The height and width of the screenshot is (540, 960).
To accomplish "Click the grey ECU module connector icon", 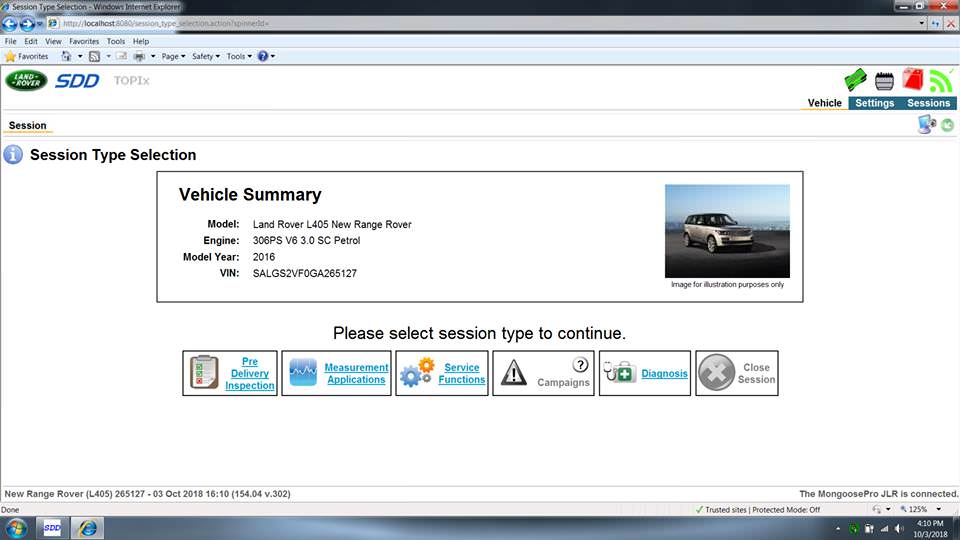I will click(x=884, y=81).
